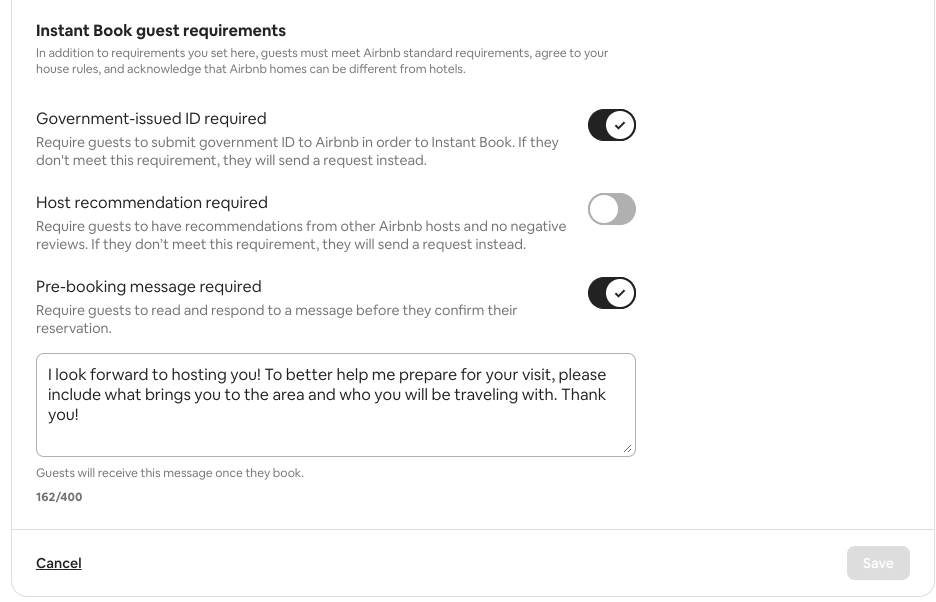Cancel the Instant Book changes
The height and width of the screenshot is (602, 936).
[59, 563]
